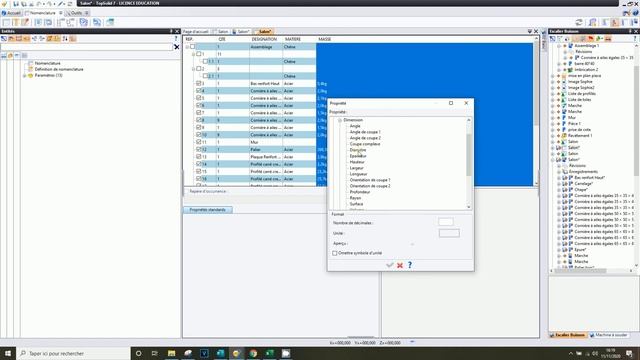The width and height of the screenshot is (640, 360).
Task: Open Excel from the taskbar
Action: 269,353
